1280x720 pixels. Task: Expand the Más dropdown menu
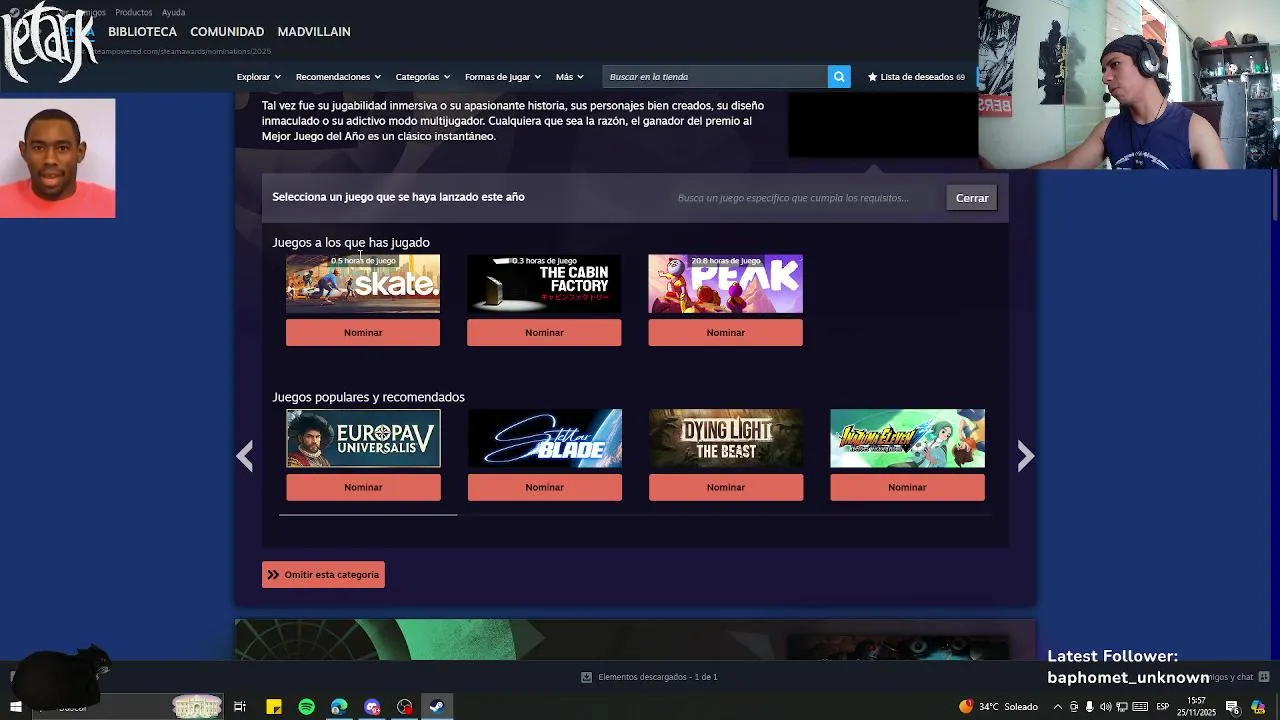[x=569, y=77]
